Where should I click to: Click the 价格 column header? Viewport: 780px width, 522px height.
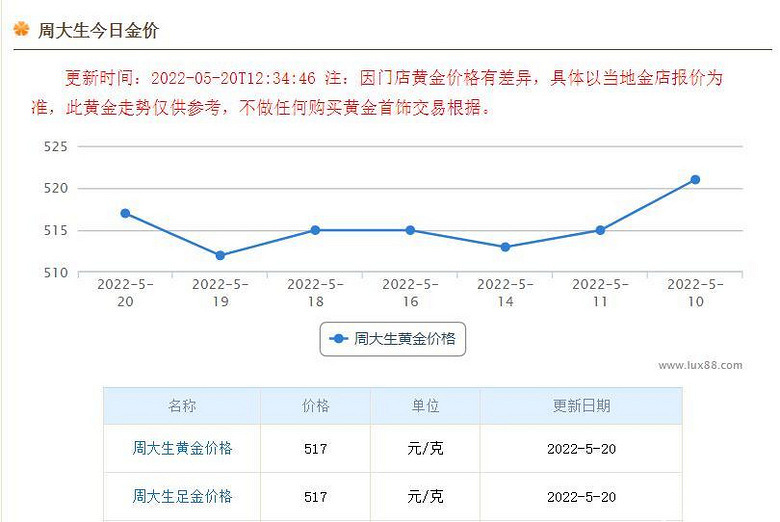point(315,406)
